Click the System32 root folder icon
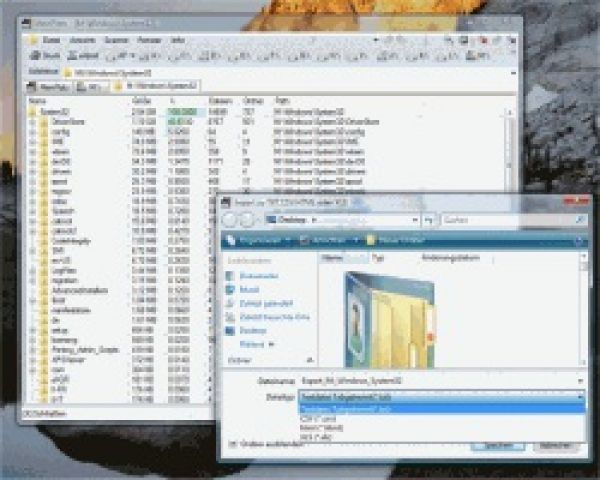The image size is (600, 480). [32, 111]
